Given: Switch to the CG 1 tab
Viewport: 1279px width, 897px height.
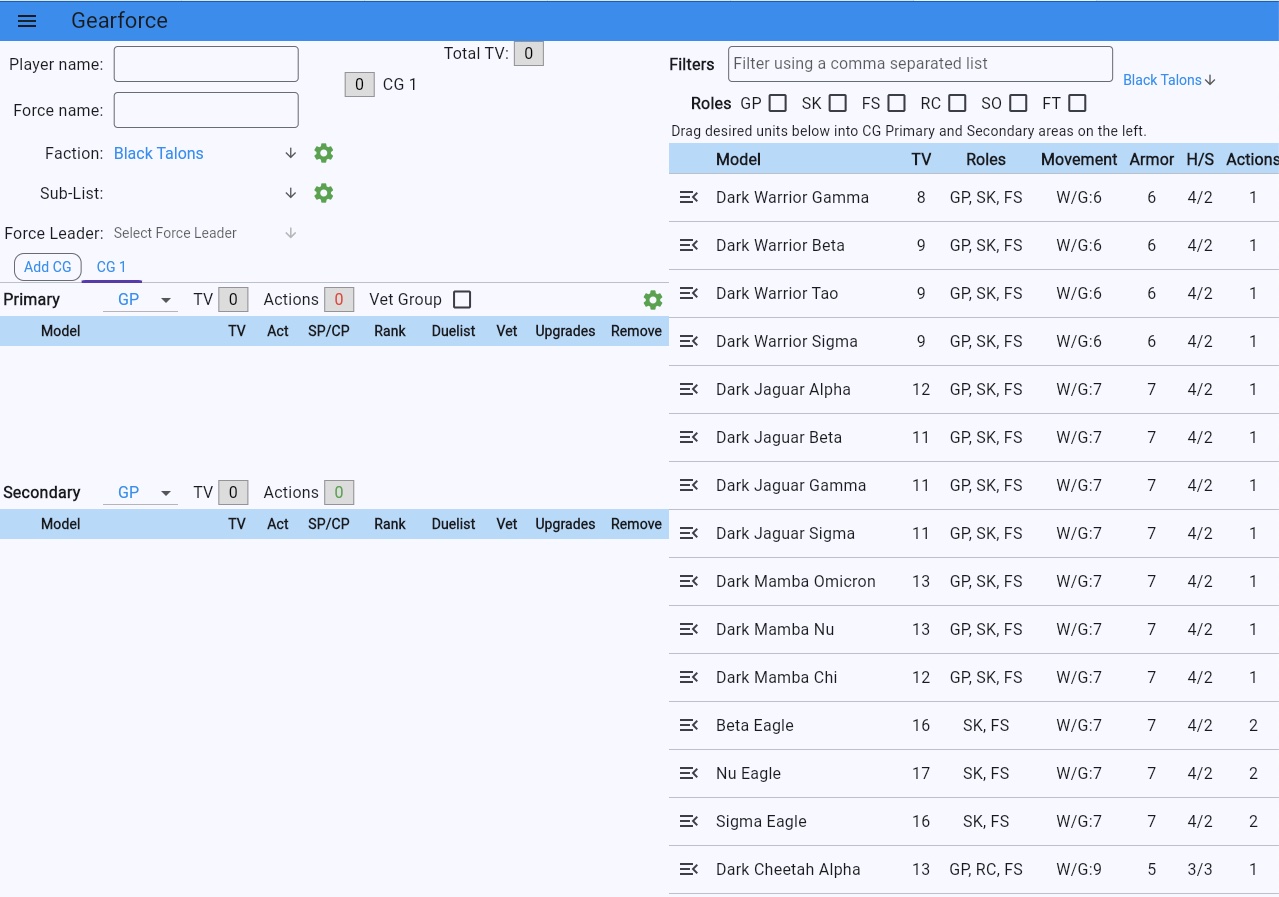Looking at the screenshot, I should [111, 267].
